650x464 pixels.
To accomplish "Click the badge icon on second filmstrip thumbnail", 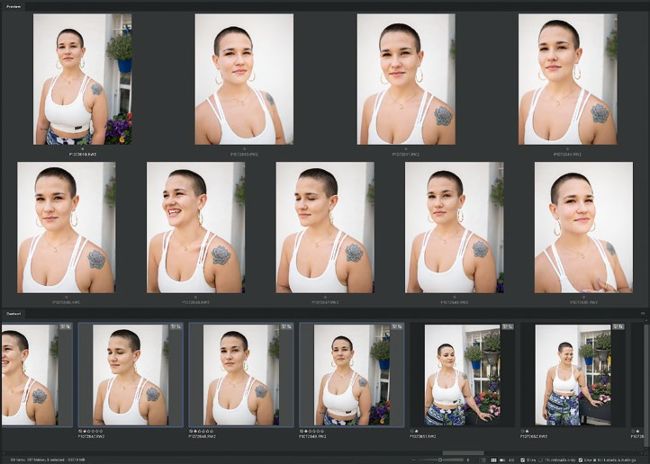I will [176, 327].
